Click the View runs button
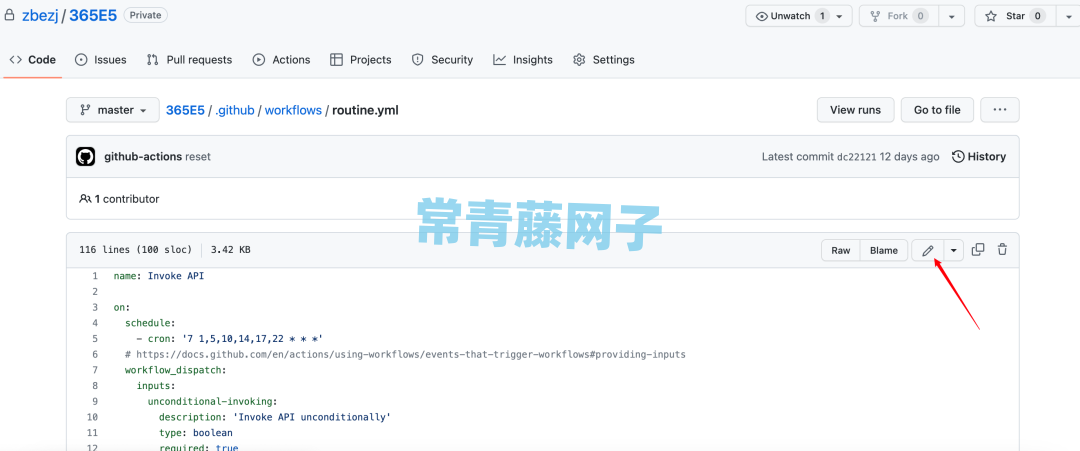 click(x=855, y=110)
